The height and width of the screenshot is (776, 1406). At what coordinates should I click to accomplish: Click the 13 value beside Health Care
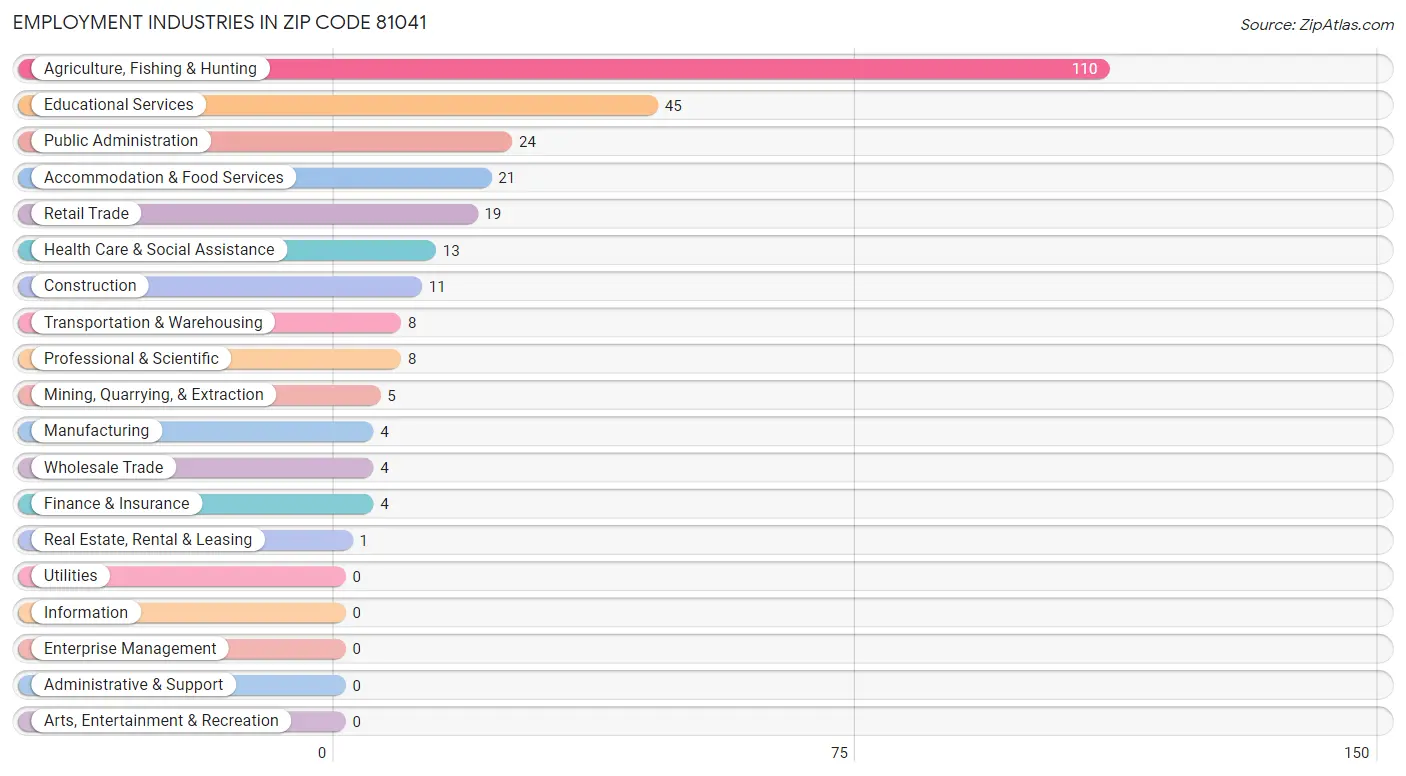(451, 251)
